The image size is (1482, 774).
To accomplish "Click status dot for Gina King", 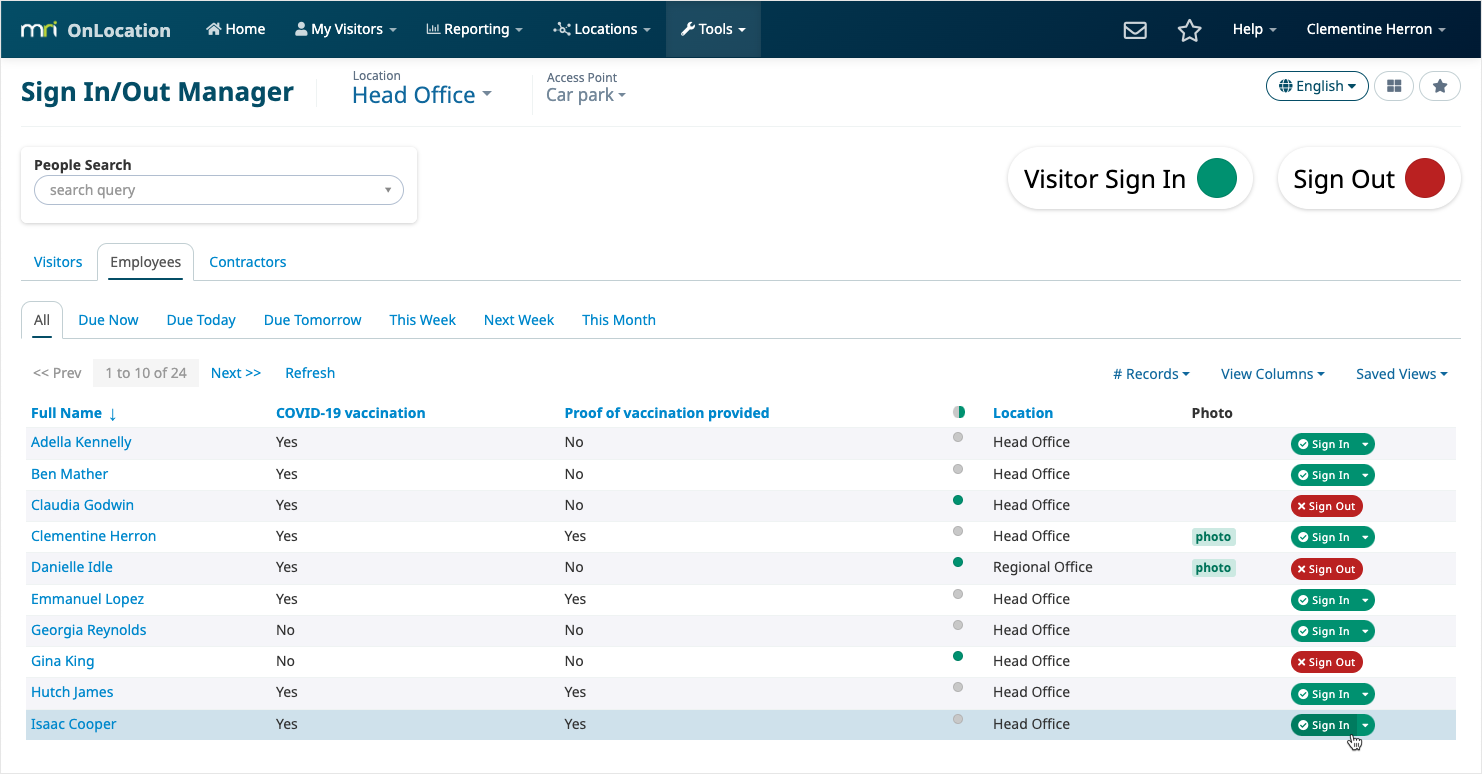I will click(x=958, y=656).
